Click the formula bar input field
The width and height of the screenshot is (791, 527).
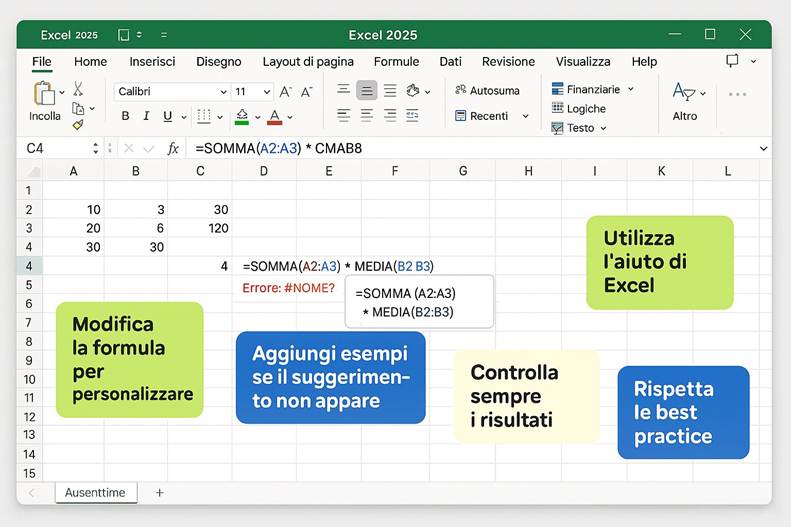(472, 148)
